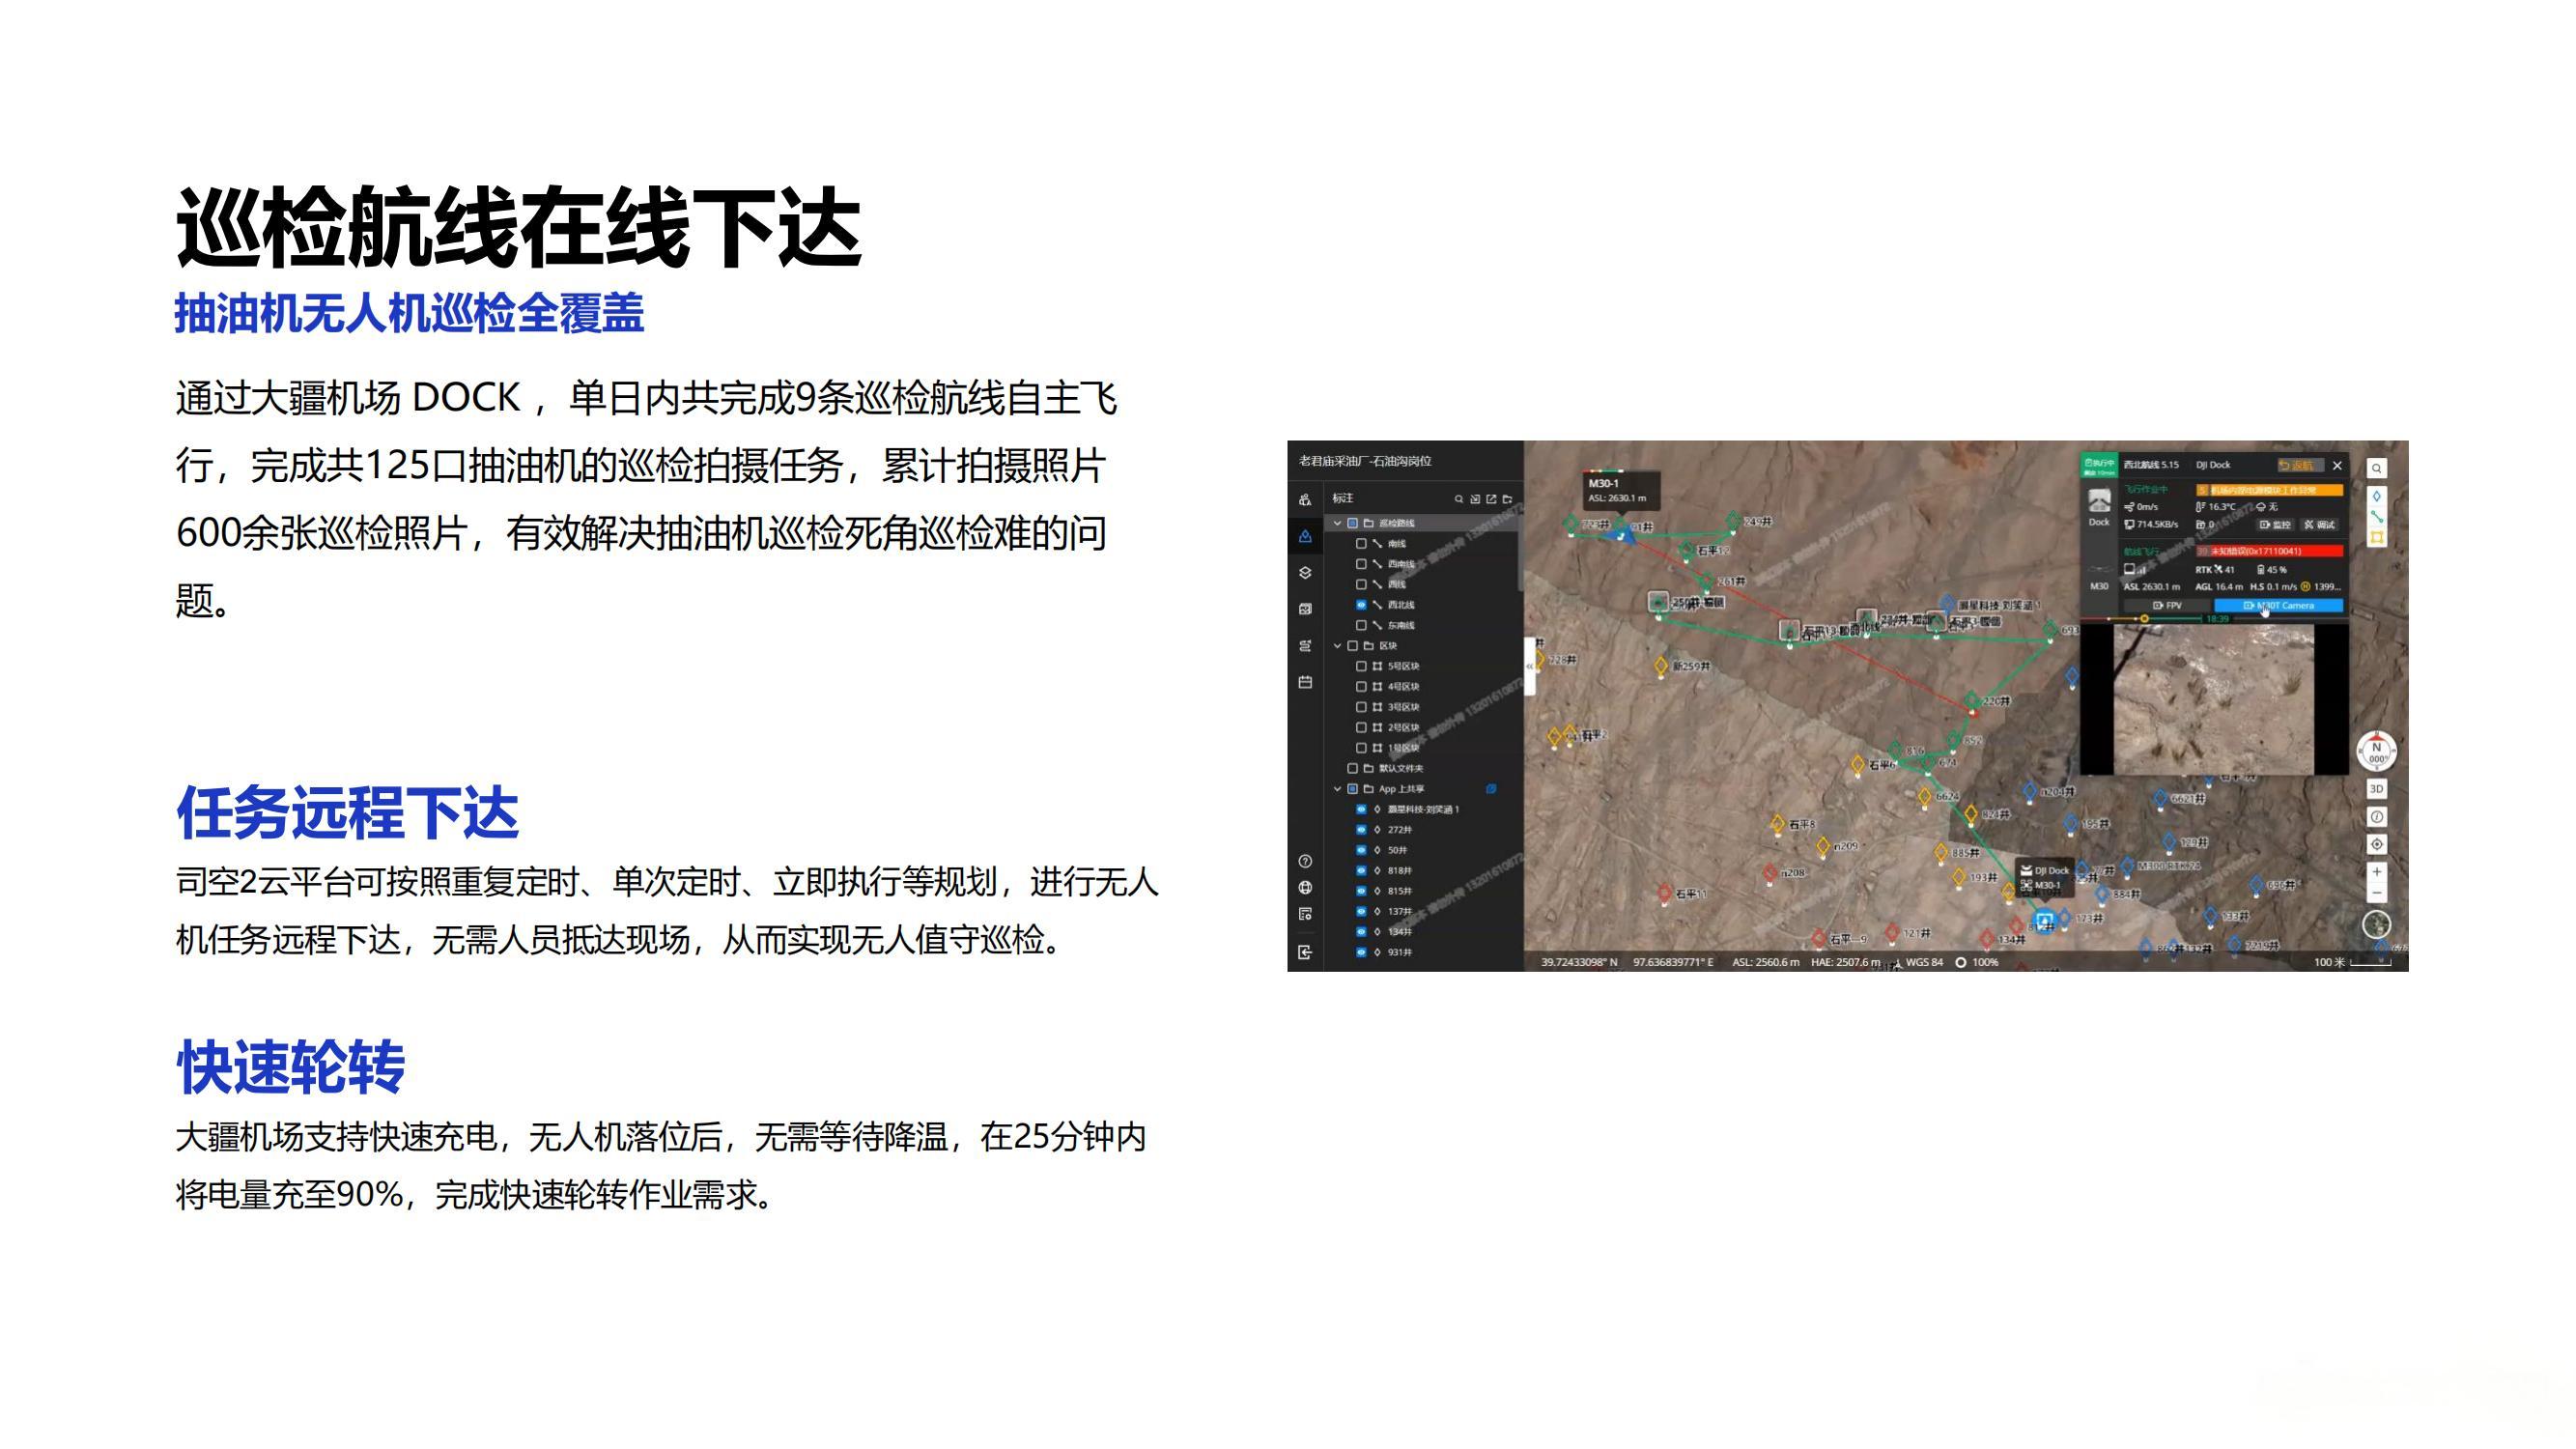This screenshot has width=2576, height=1449.
Task: Click the map search magnifier icon
Action: pos(2376,468)
